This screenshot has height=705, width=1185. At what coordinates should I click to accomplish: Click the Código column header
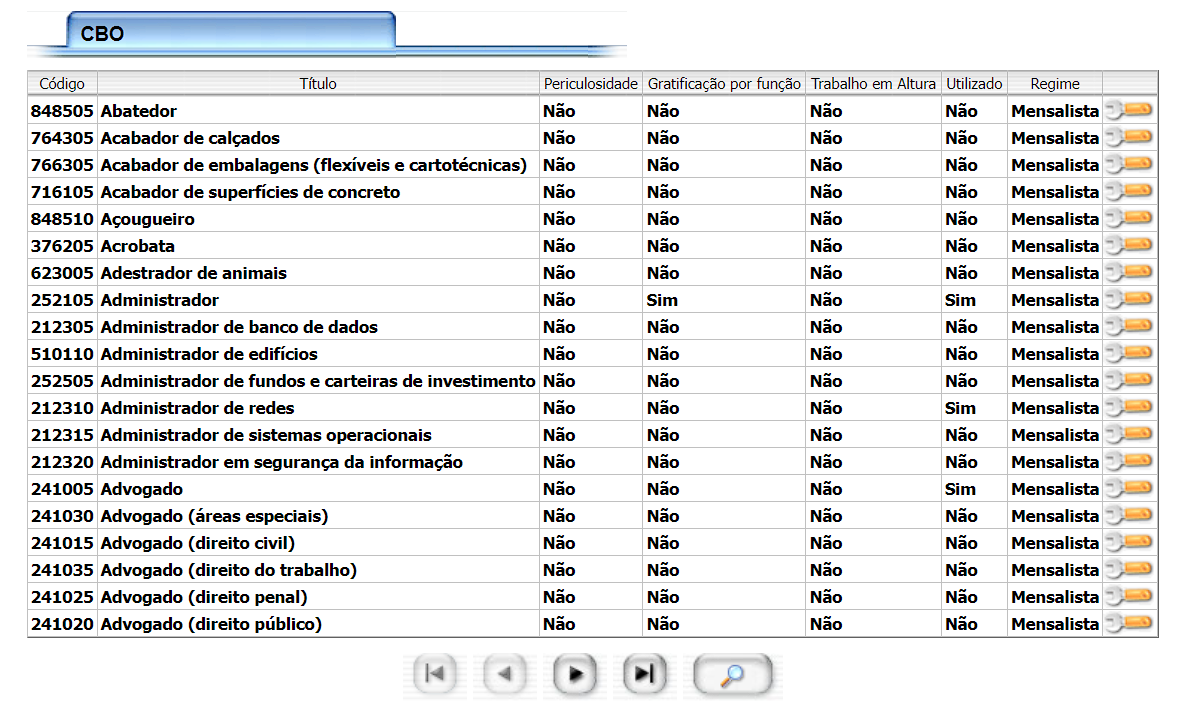point(62,84)
